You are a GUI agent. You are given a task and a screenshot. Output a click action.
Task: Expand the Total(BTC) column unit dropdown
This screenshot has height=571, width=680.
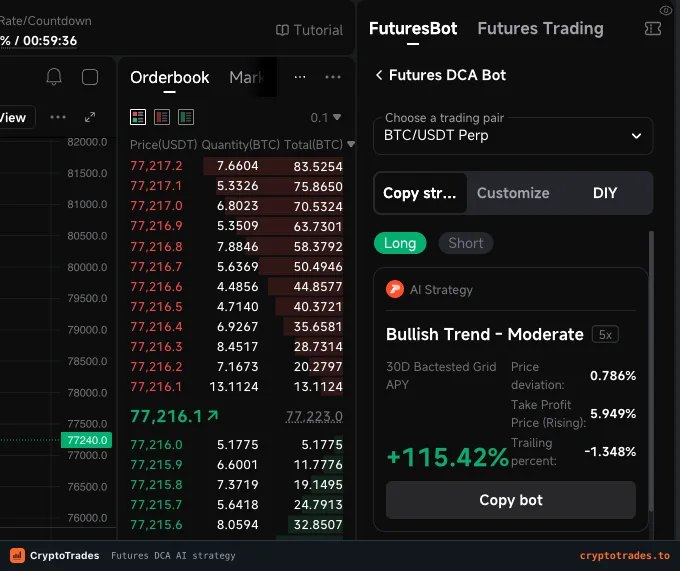coord(351,144)
